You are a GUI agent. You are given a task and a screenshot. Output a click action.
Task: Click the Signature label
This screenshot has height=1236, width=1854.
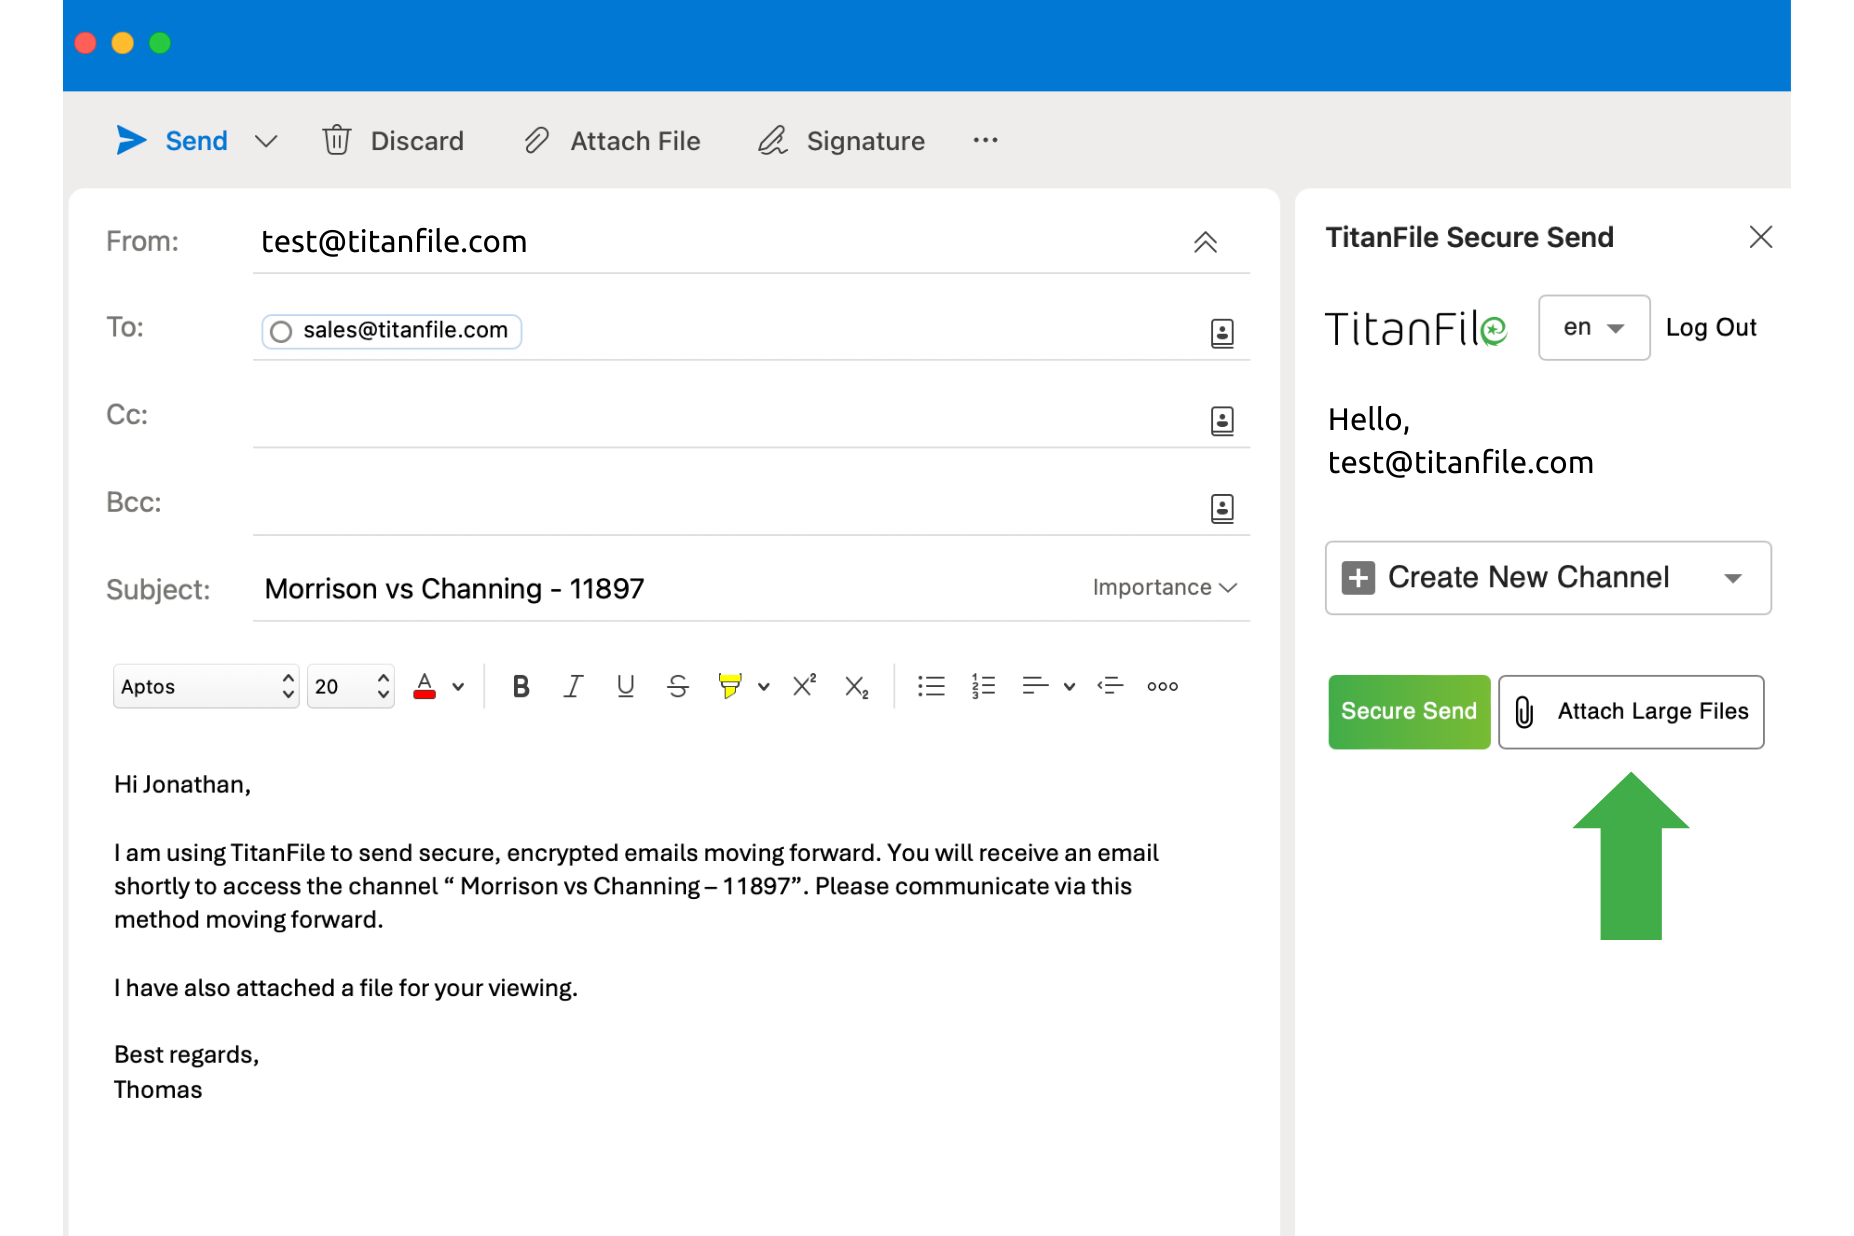[x=865, y=141]
